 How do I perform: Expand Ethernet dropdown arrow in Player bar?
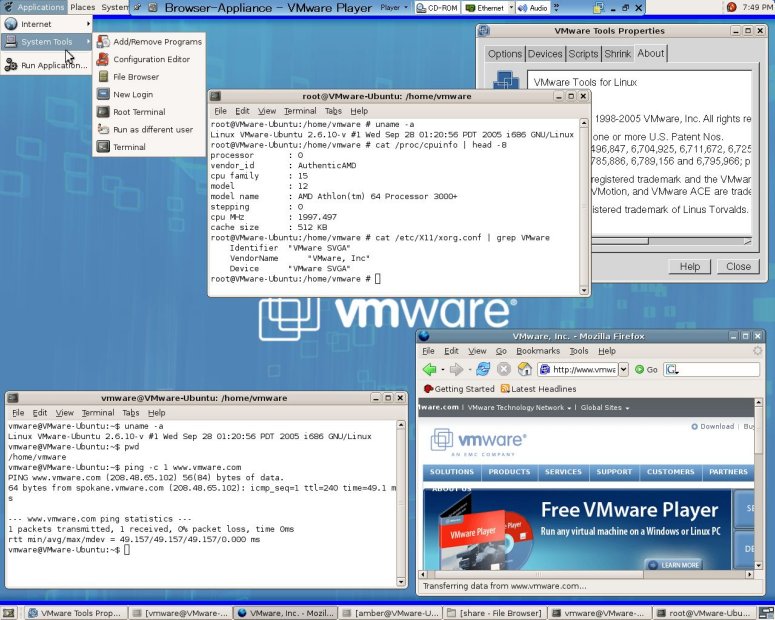pos(511,8)
